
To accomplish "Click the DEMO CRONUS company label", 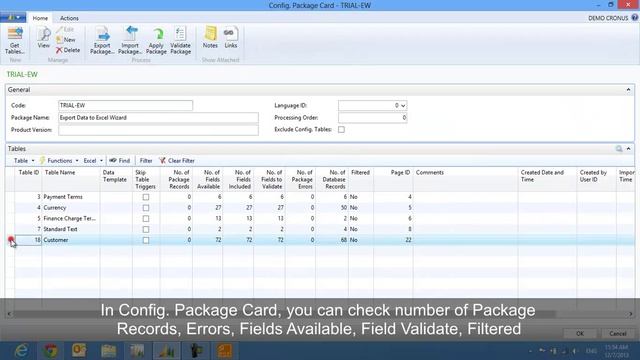I will click(x=608, y=18).
